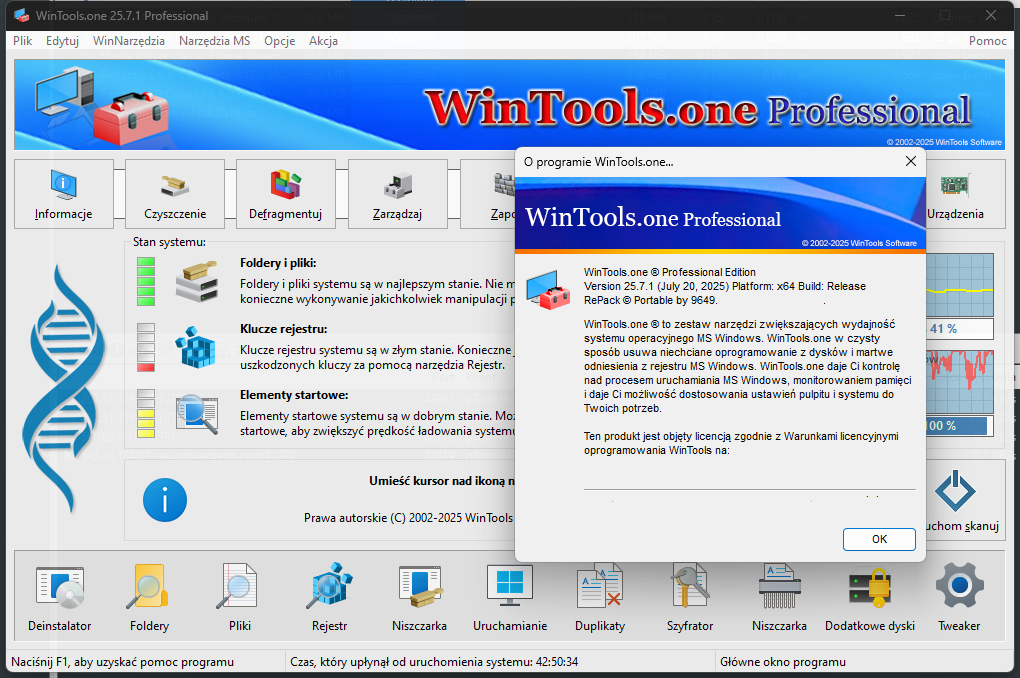Click the WinTools toolbox icon in About dialog
The width and height of the screenshot is (1020, 678).
548,290
